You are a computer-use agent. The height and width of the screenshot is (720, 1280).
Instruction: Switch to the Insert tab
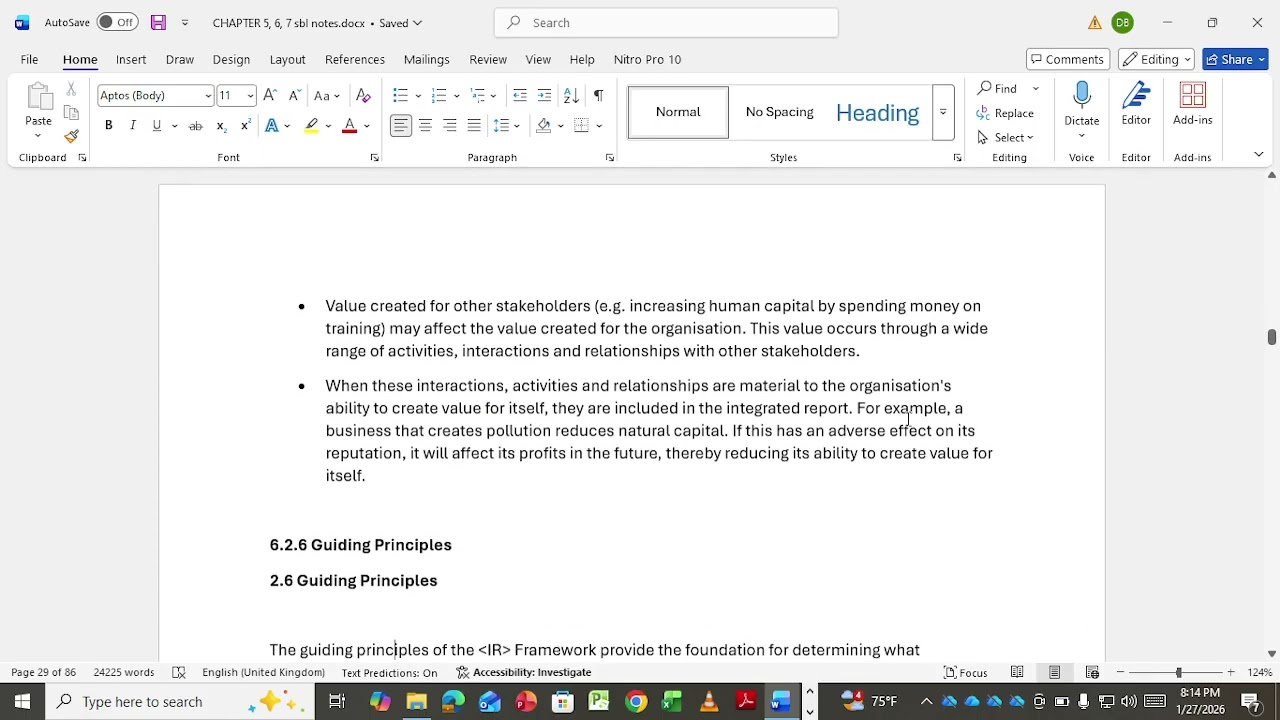click(x=131, y=59)
